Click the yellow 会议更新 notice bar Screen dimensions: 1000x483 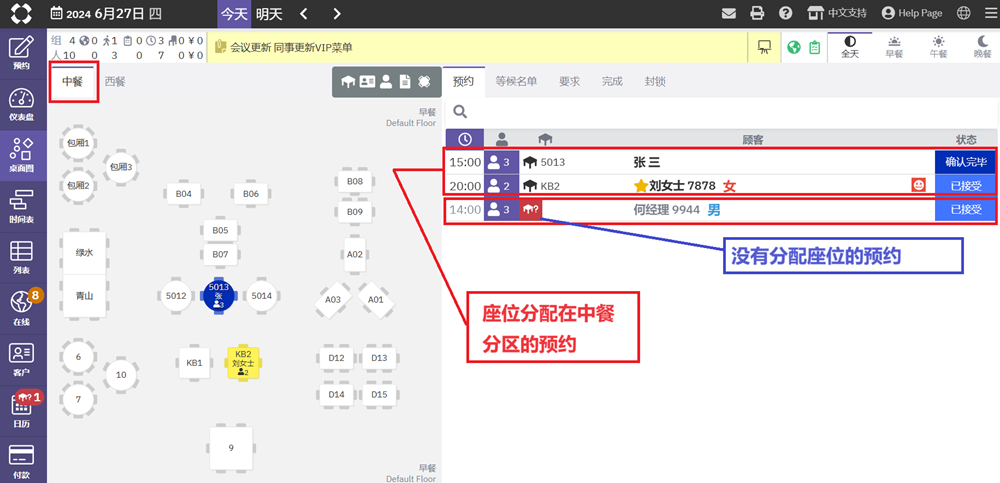[x=478, y=47]
